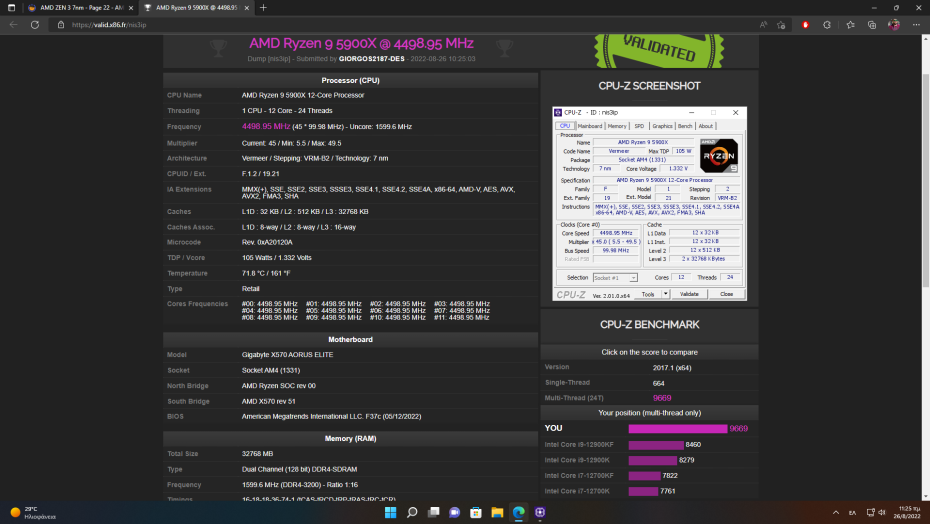Activate the Read aloud icon

(763, 25)
